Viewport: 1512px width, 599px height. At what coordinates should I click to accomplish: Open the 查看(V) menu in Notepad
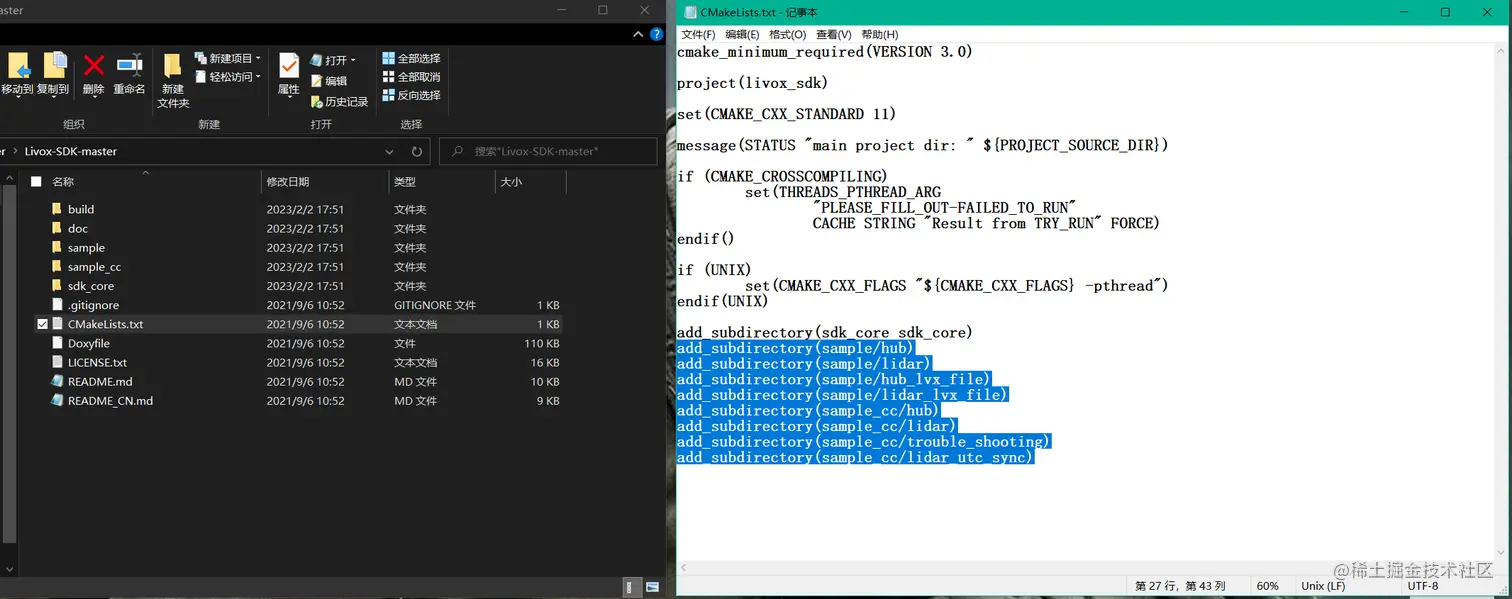835,34
